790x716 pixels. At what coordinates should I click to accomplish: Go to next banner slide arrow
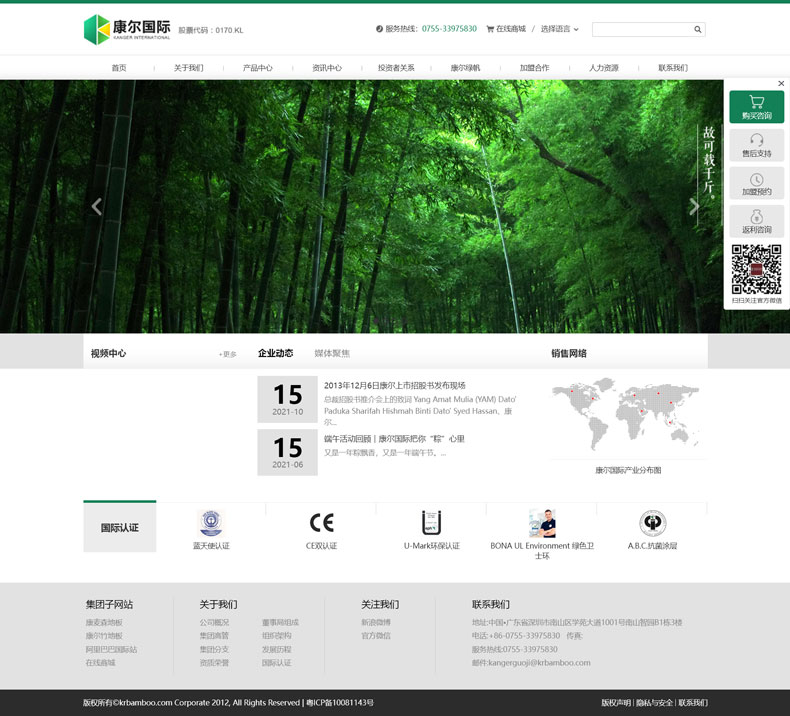tap(694, 206)
